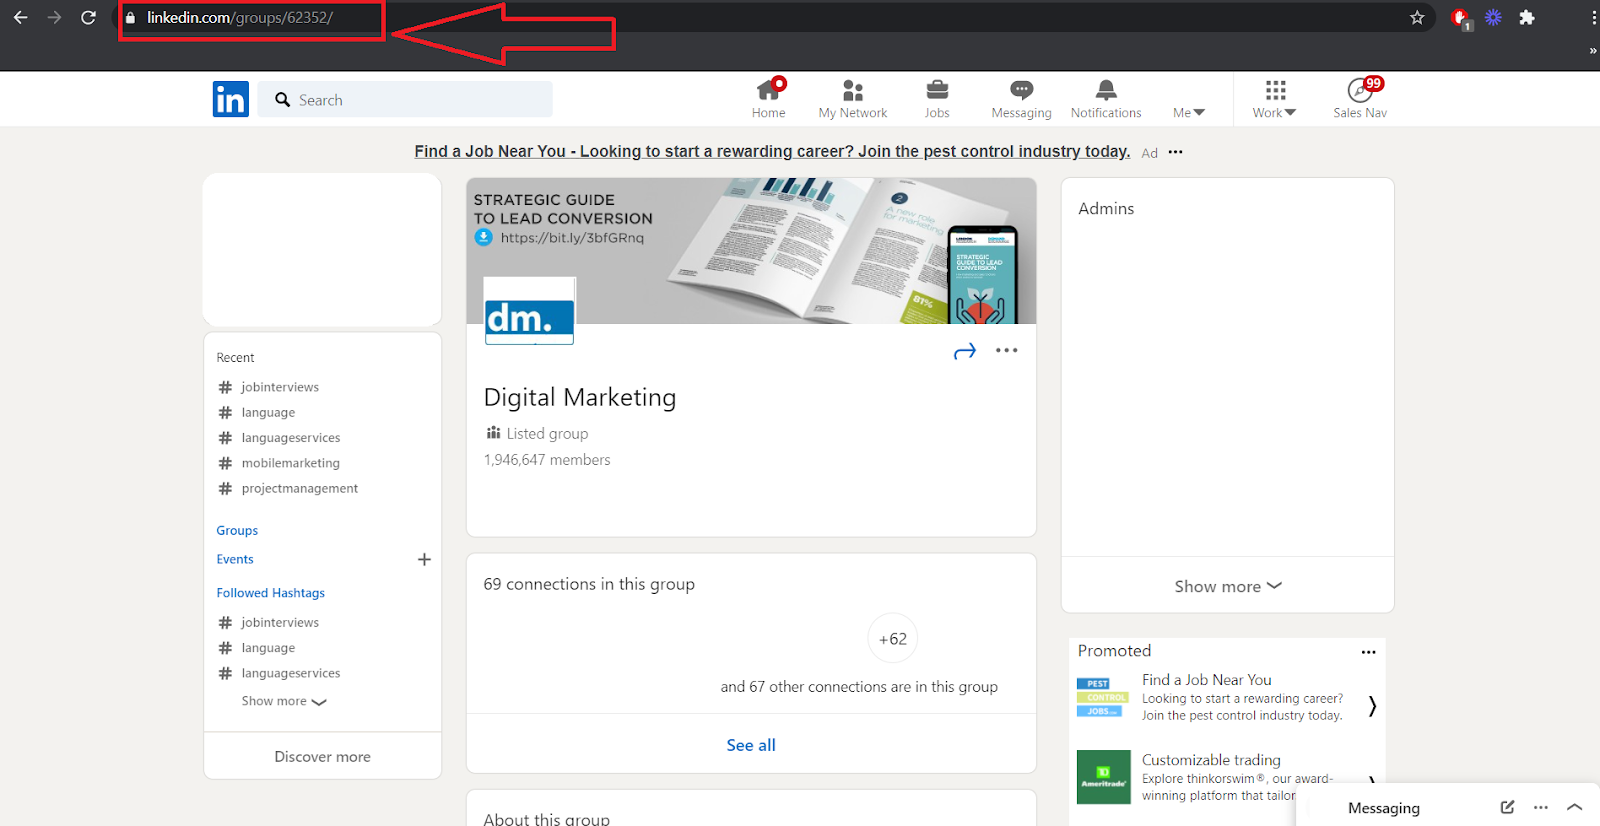Open Messaging bar options menu
The height and width of the screenshot is (826, 1600).
click(x=1541, y=807)
